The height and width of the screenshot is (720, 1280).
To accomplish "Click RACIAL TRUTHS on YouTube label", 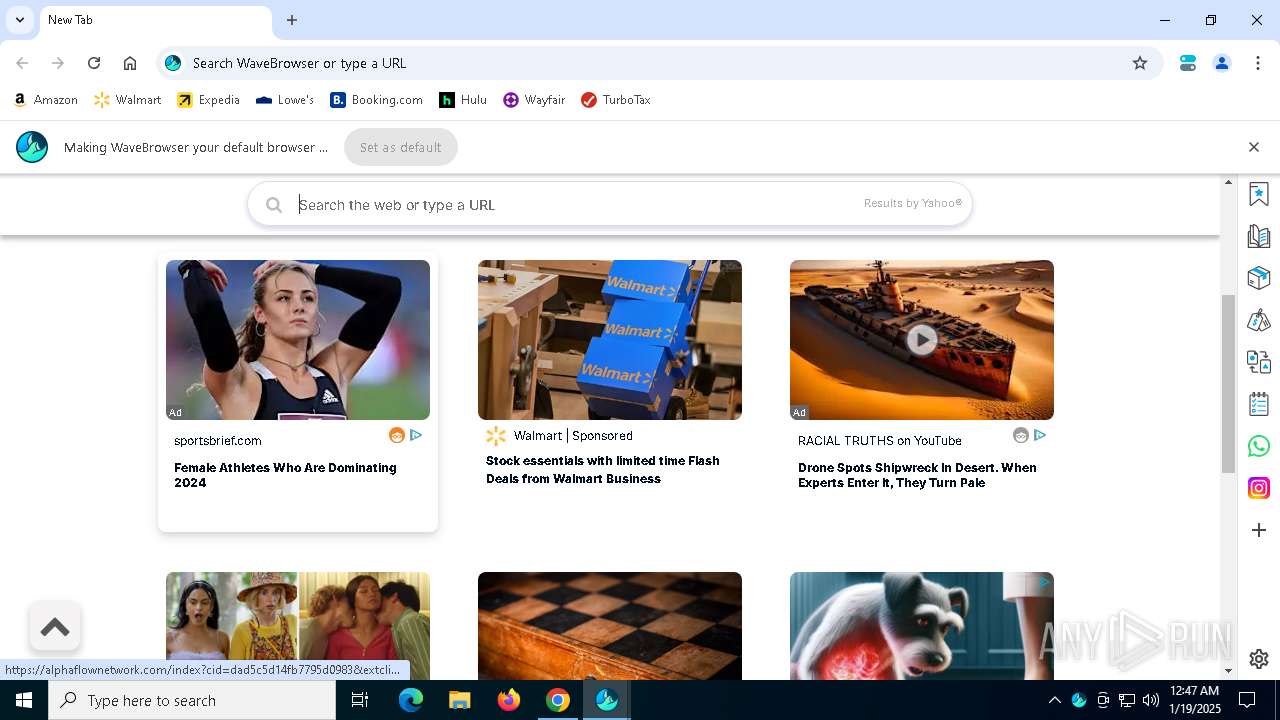I will 880,441.
